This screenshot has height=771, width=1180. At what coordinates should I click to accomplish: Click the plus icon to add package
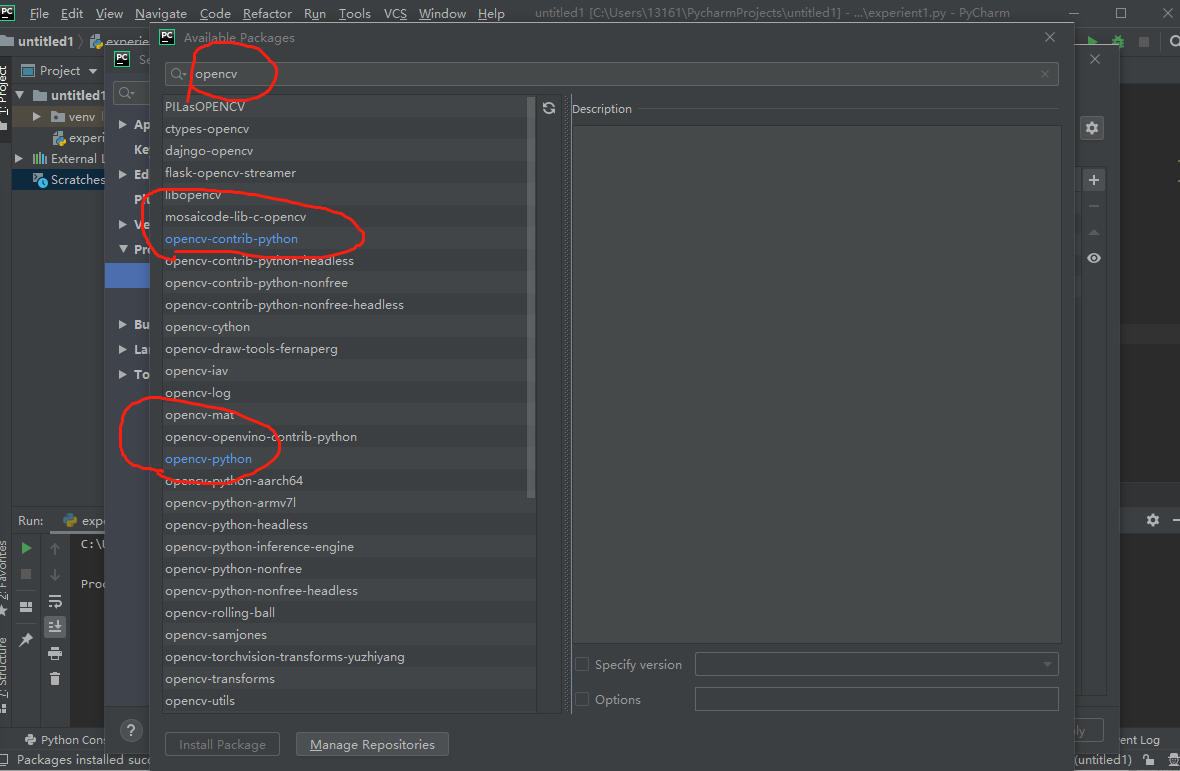point(1094,180)
